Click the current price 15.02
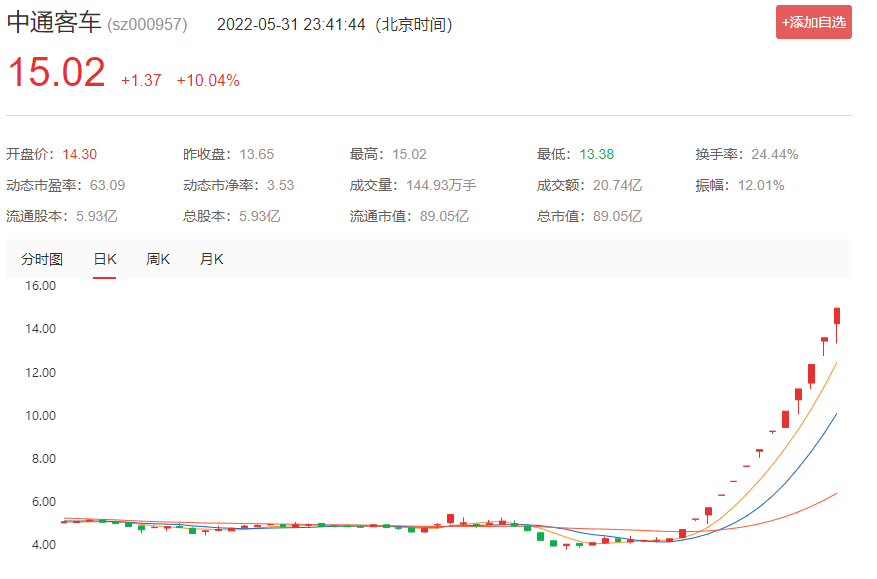Viewport: 877px width, 579px height. [56, 72]
